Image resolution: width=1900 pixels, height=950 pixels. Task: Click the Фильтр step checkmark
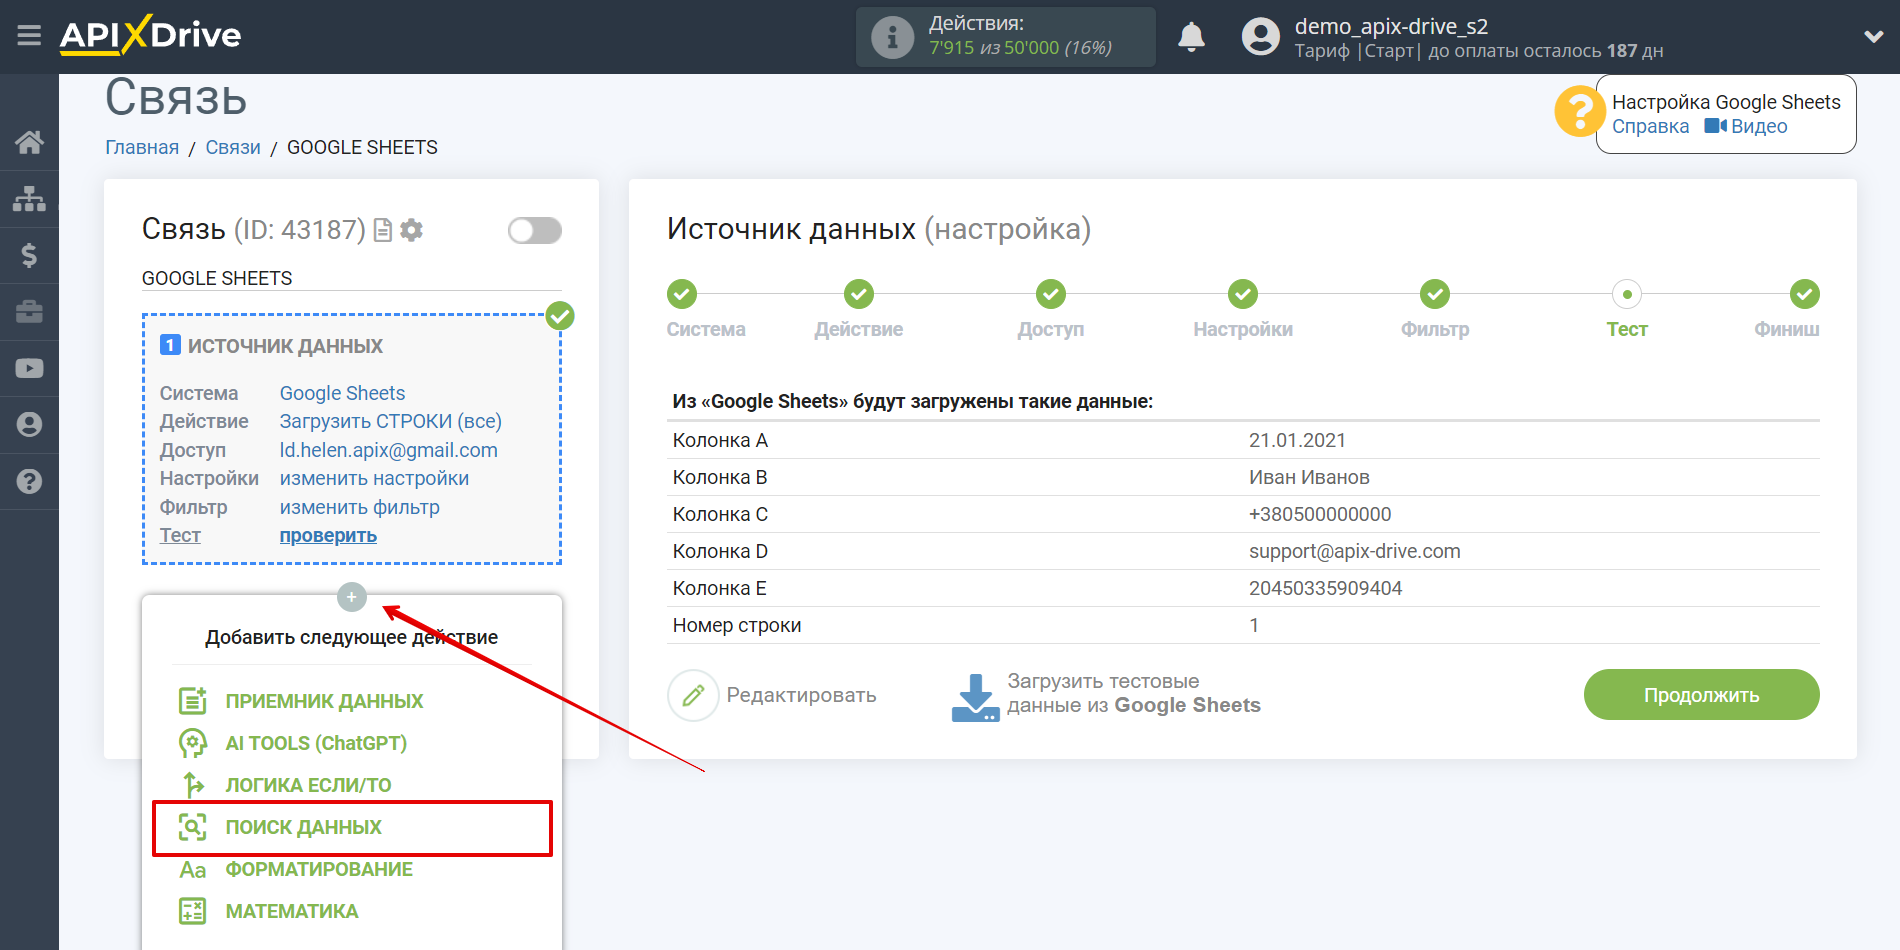point(1435,294)
